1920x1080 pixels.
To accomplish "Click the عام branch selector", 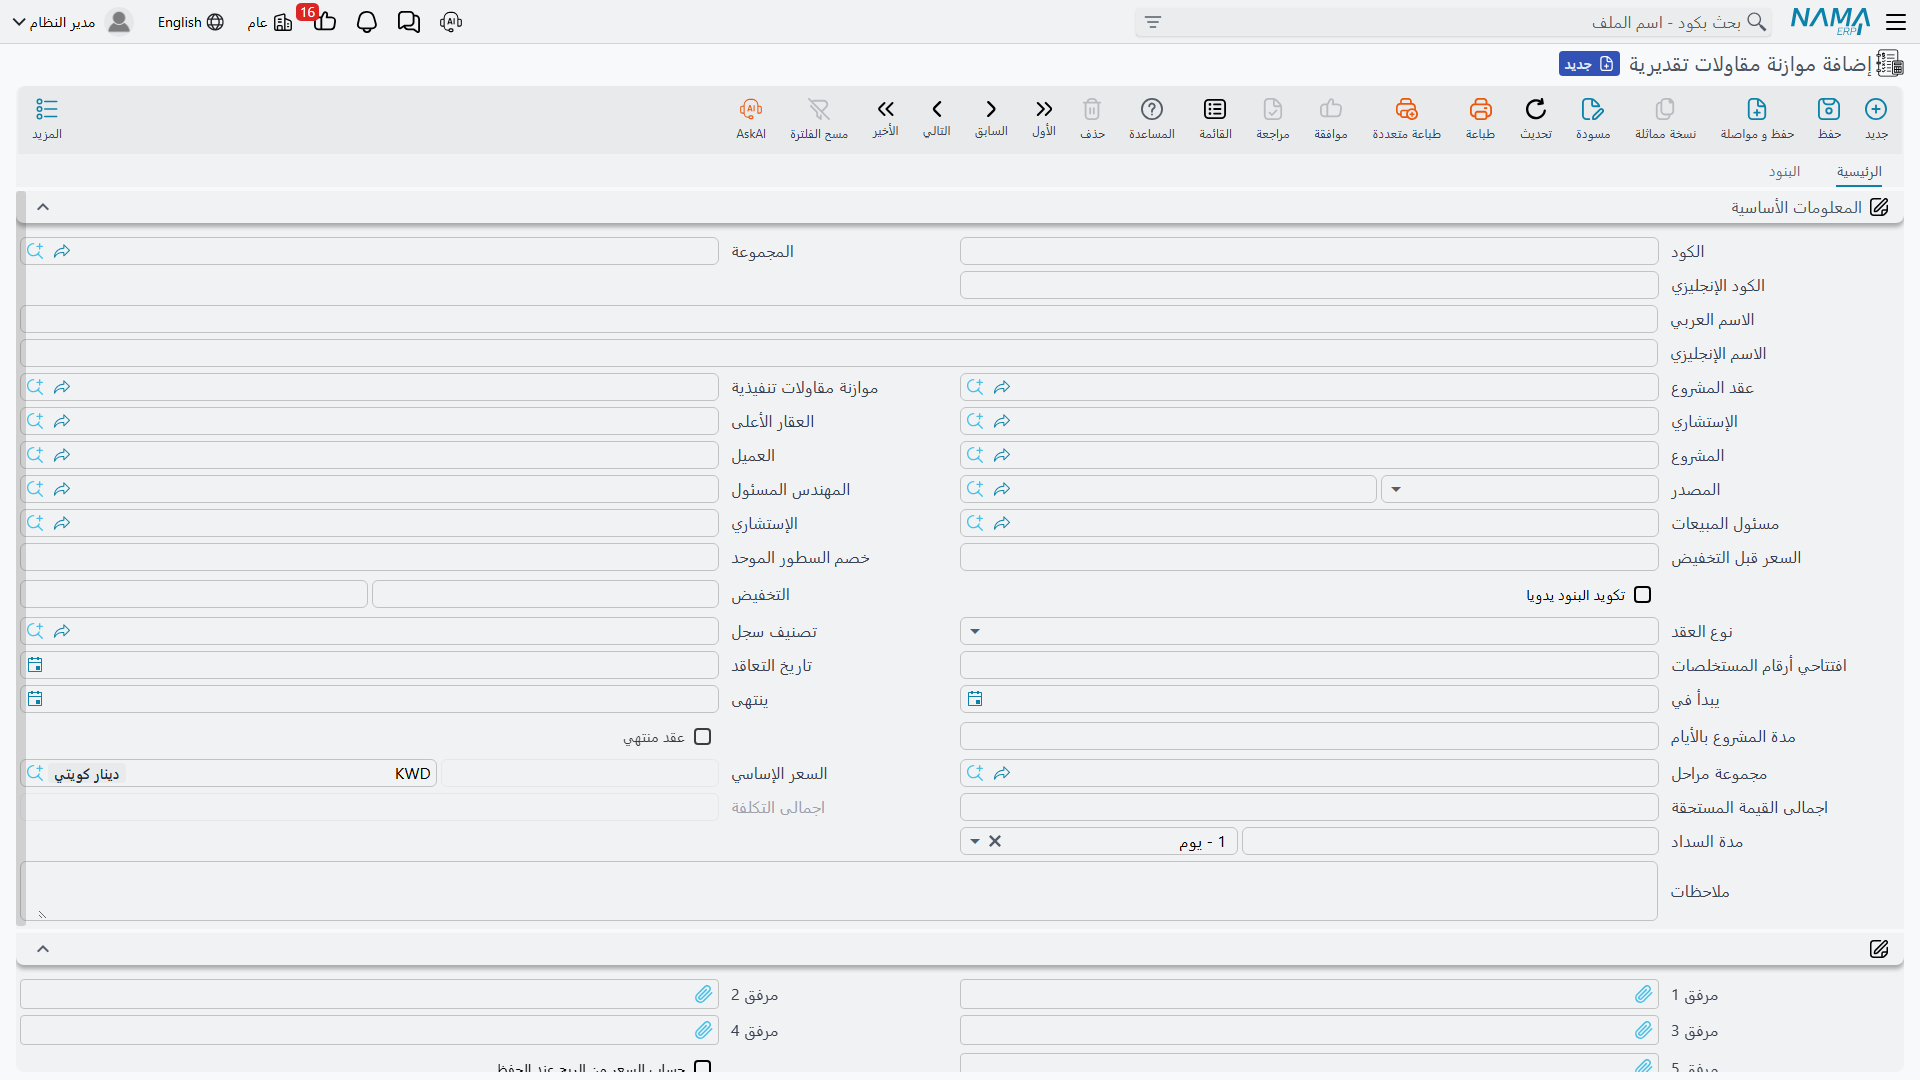I will tap(270, 22).
